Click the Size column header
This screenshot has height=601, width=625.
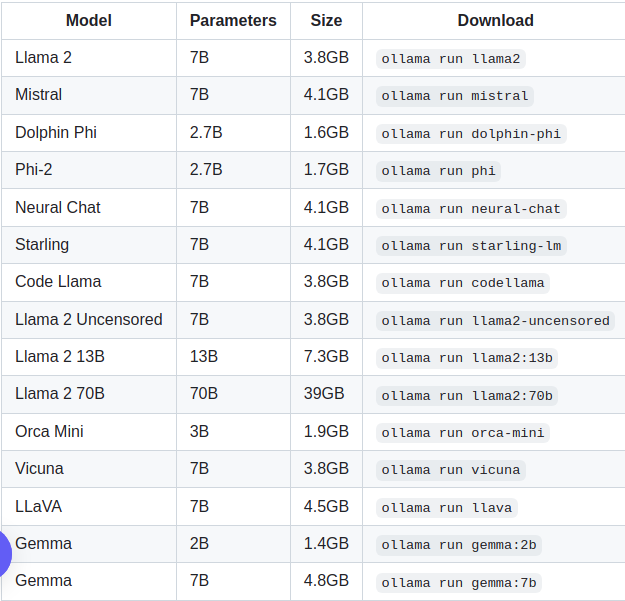(x=326, y=21)
